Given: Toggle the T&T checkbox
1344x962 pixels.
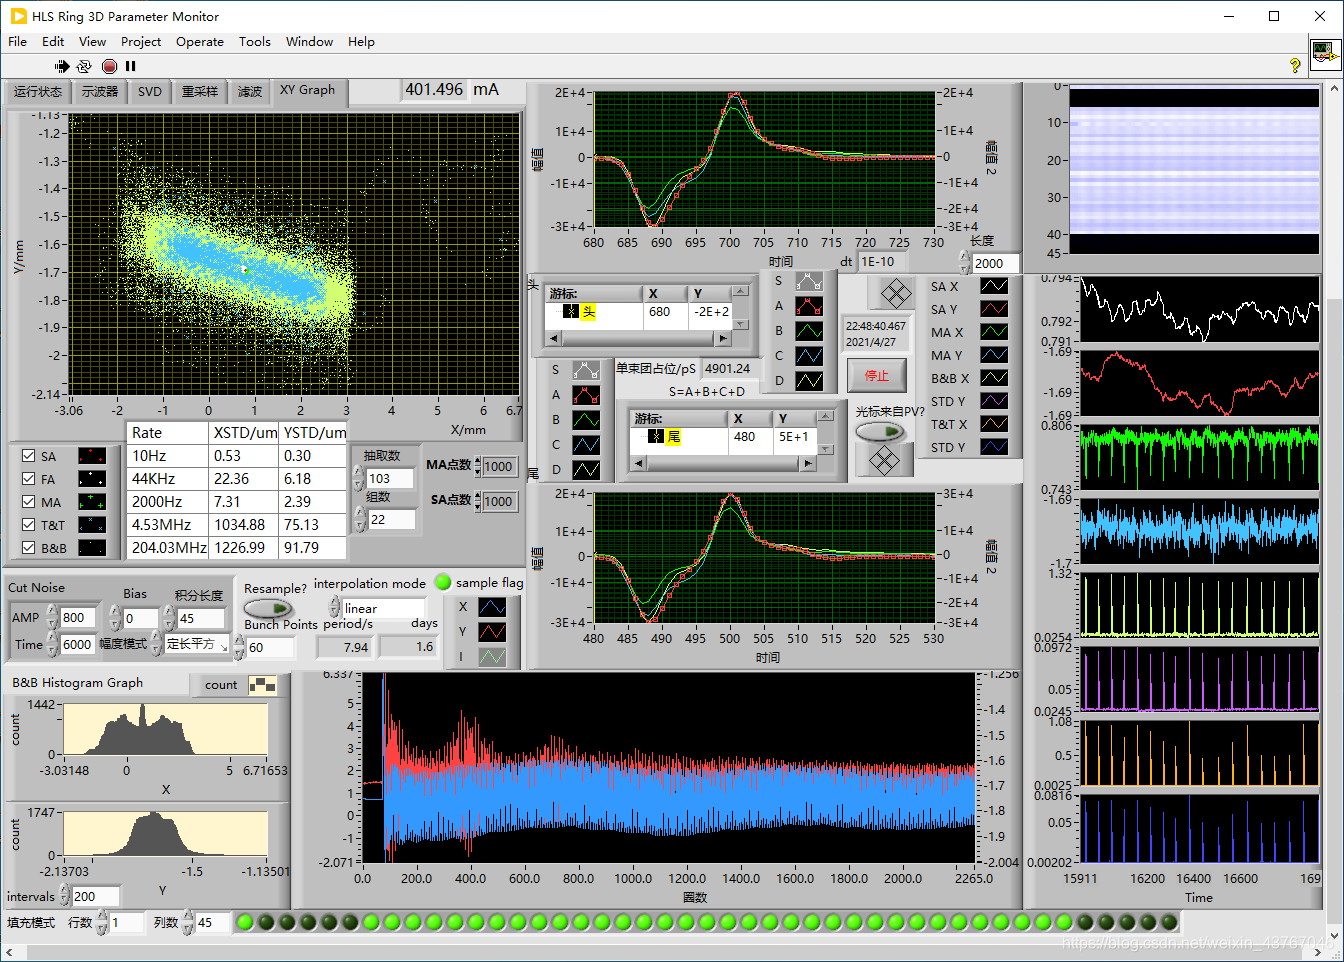Looking at the screenshot, I should 29,525.
